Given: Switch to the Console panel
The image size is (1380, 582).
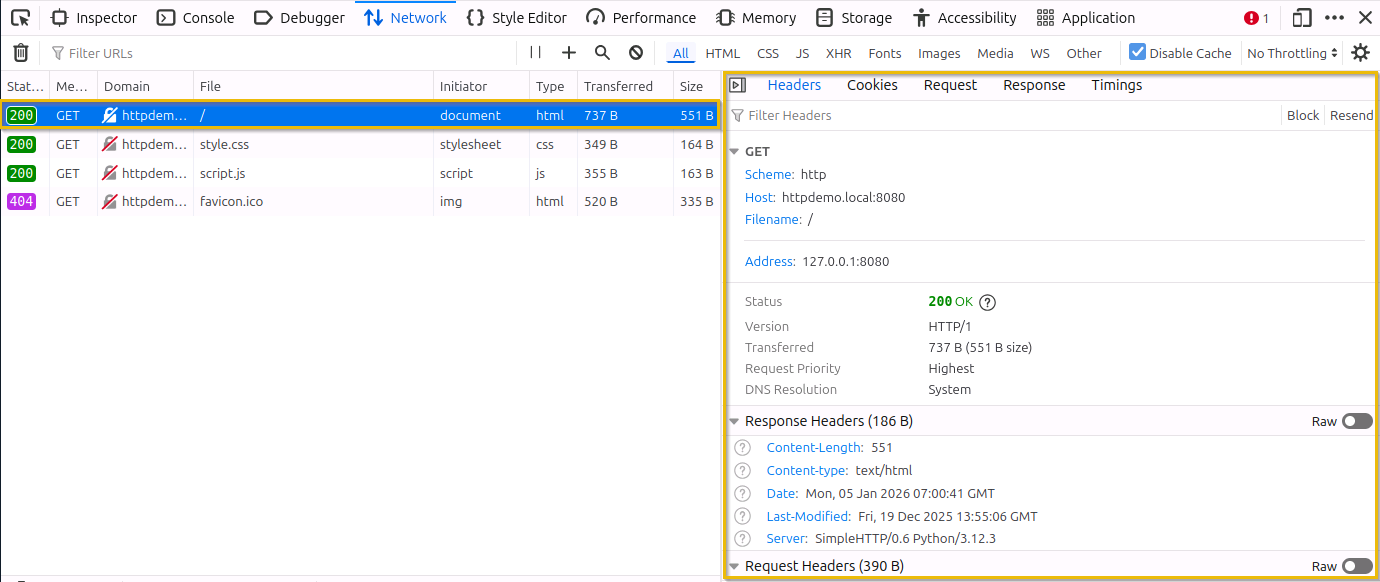Looking at the screenshot, I should pyautogui.click(x=195, y=17).
